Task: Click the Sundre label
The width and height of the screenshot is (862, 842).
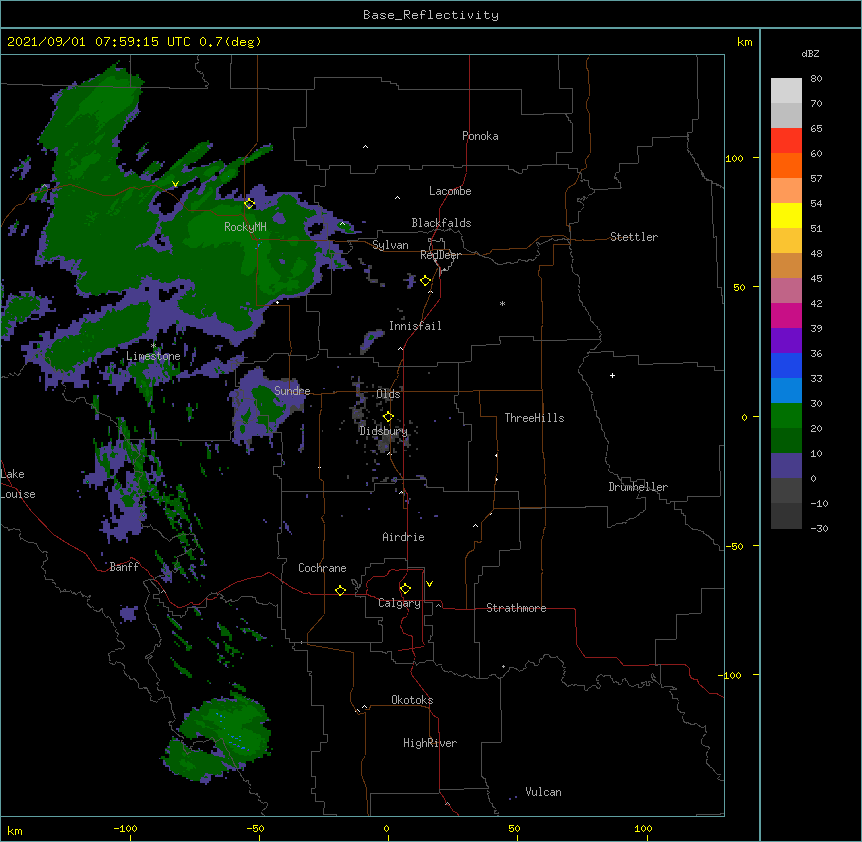Action: (292, 391)
